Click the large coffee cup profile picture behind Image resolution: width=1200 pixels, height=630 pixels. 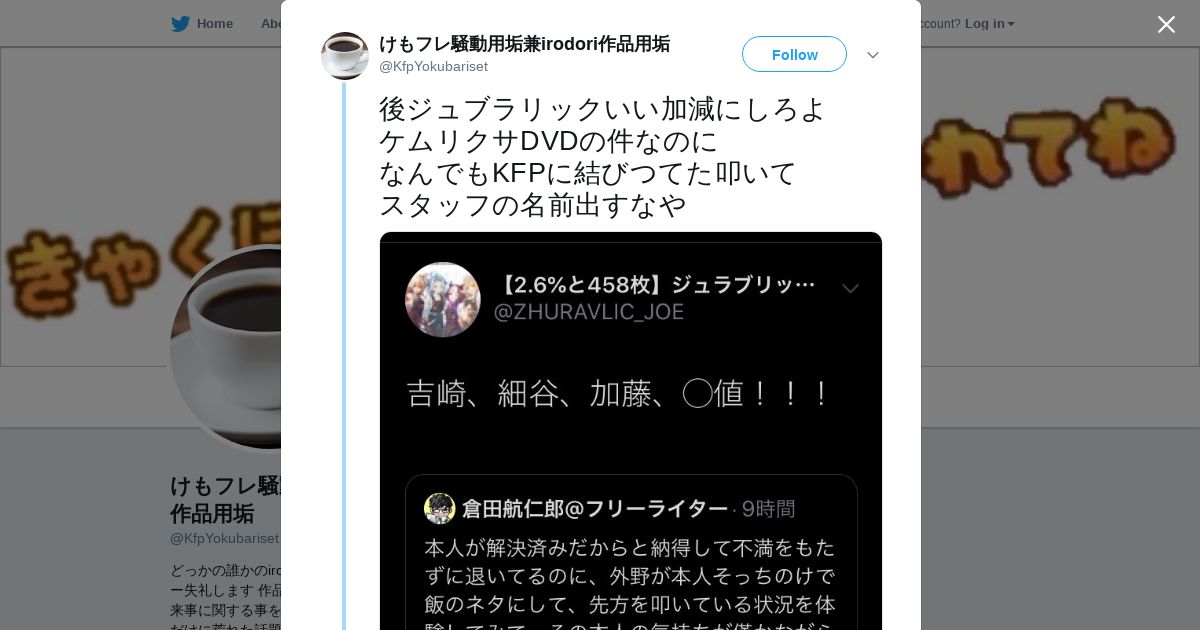[x=225, y=347]
